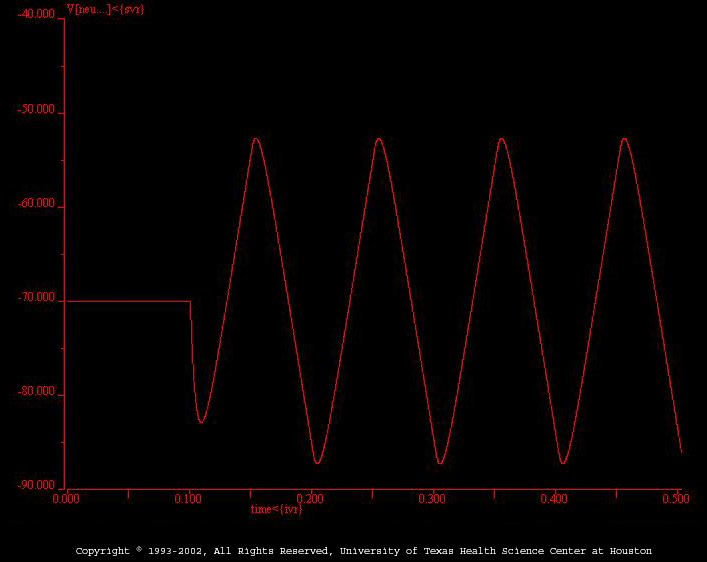
Task: Click the first peak of the waveform
Action: click(x=256, y=139)
